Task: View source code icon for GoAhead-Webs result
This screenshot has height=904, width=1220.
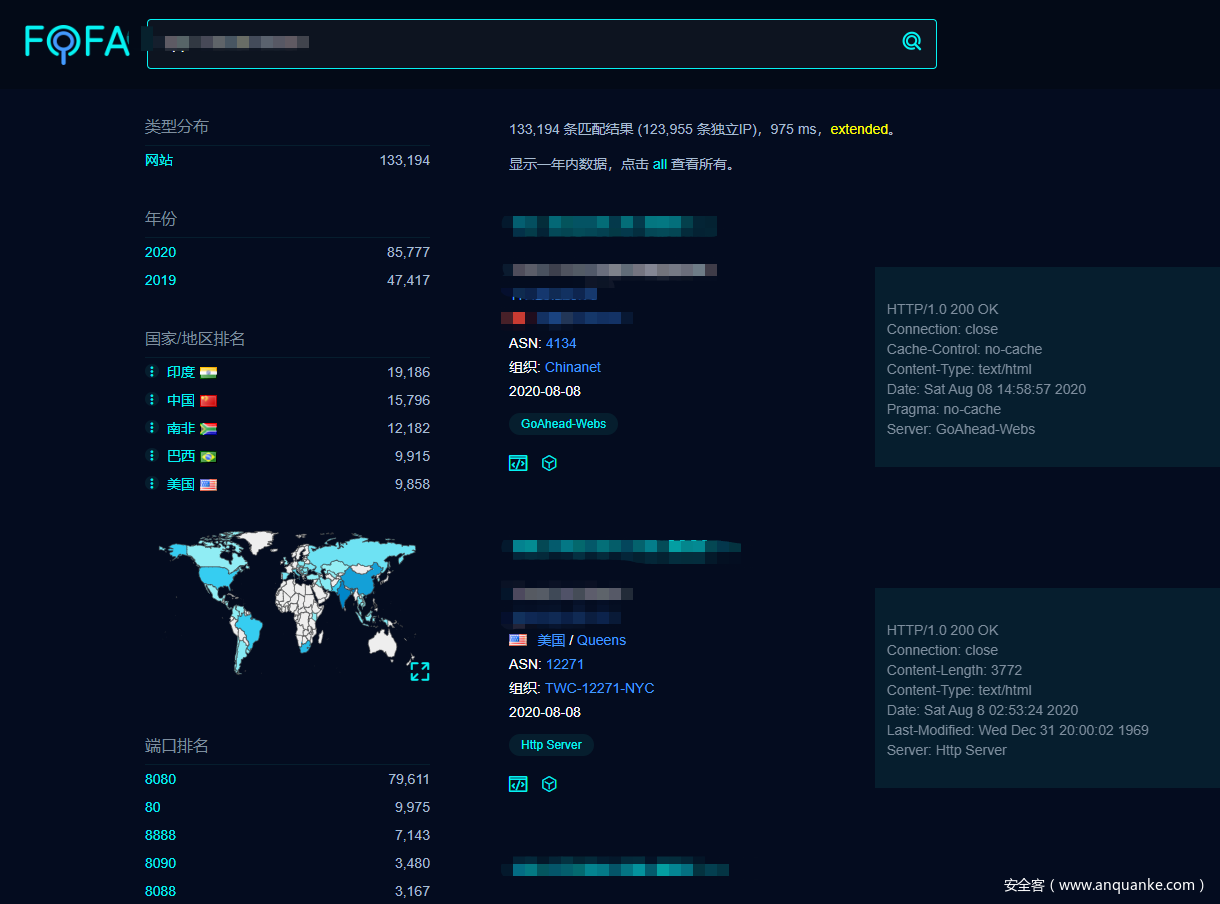Action: (x=518, y=463)
